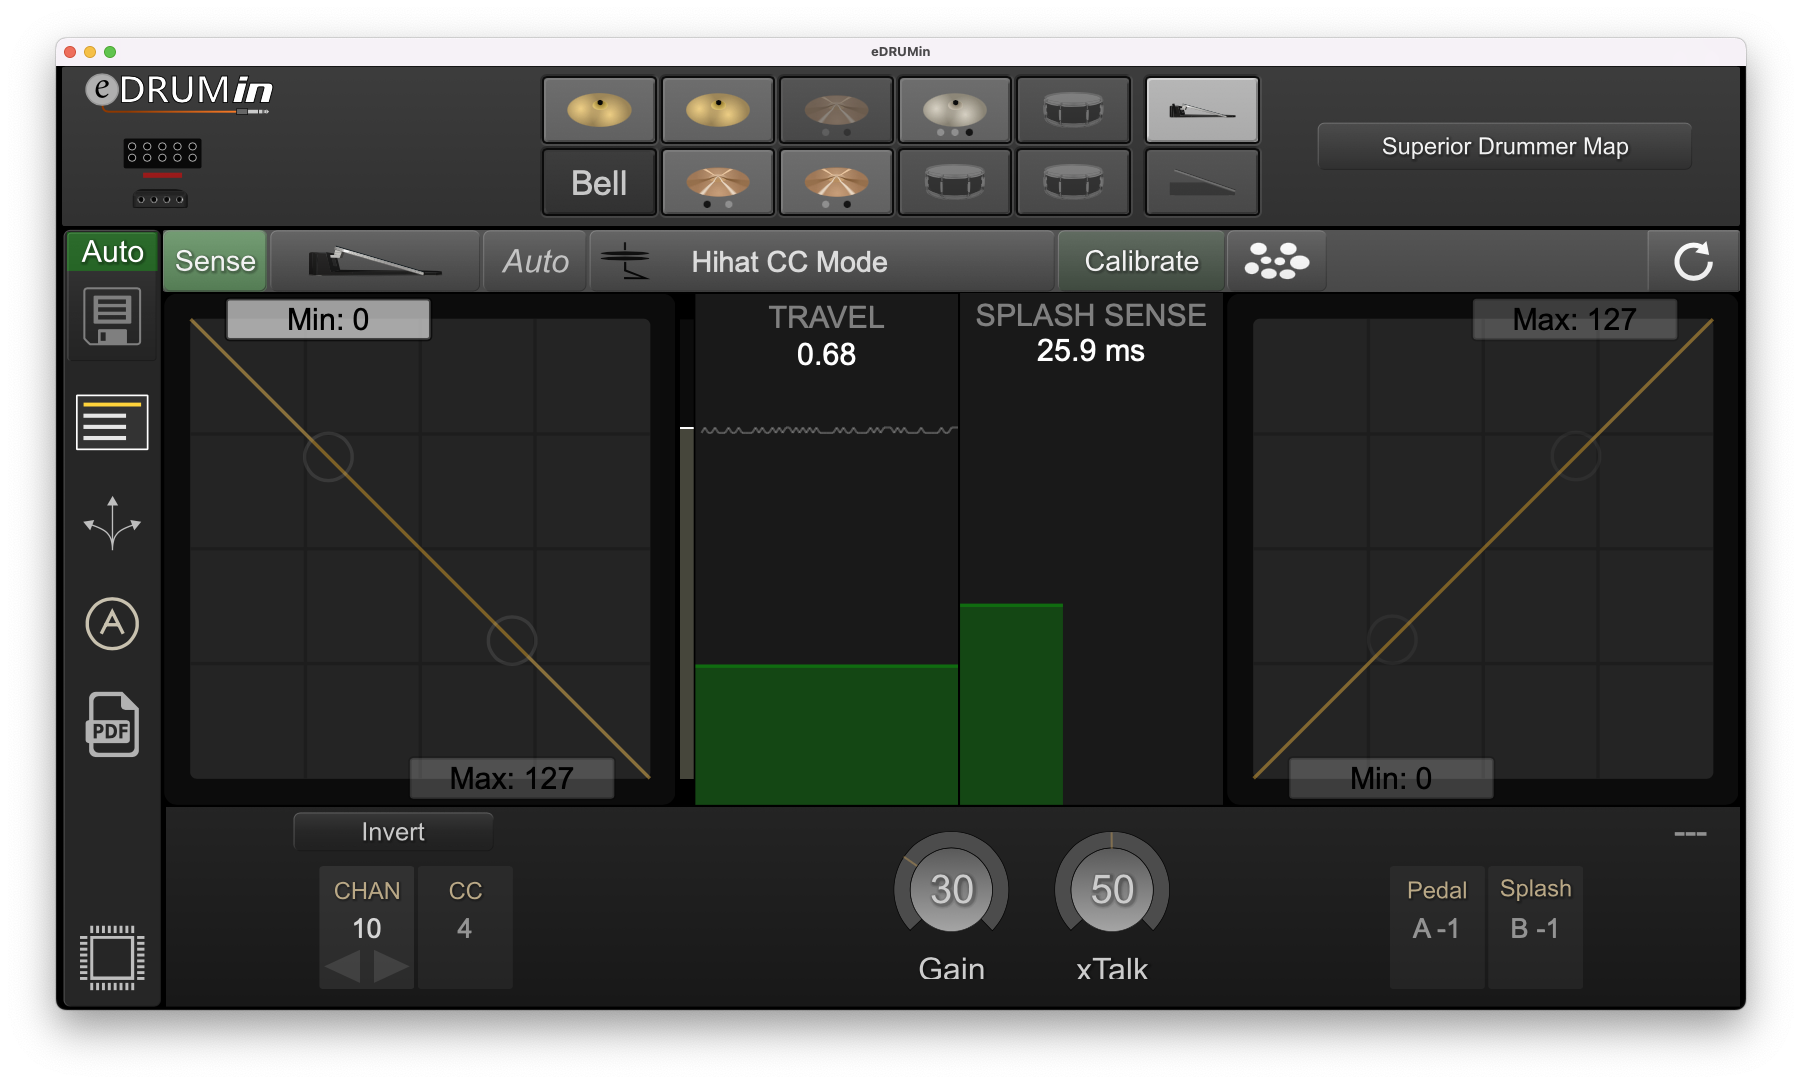Open the Splash note B -1 selector

1535,928
